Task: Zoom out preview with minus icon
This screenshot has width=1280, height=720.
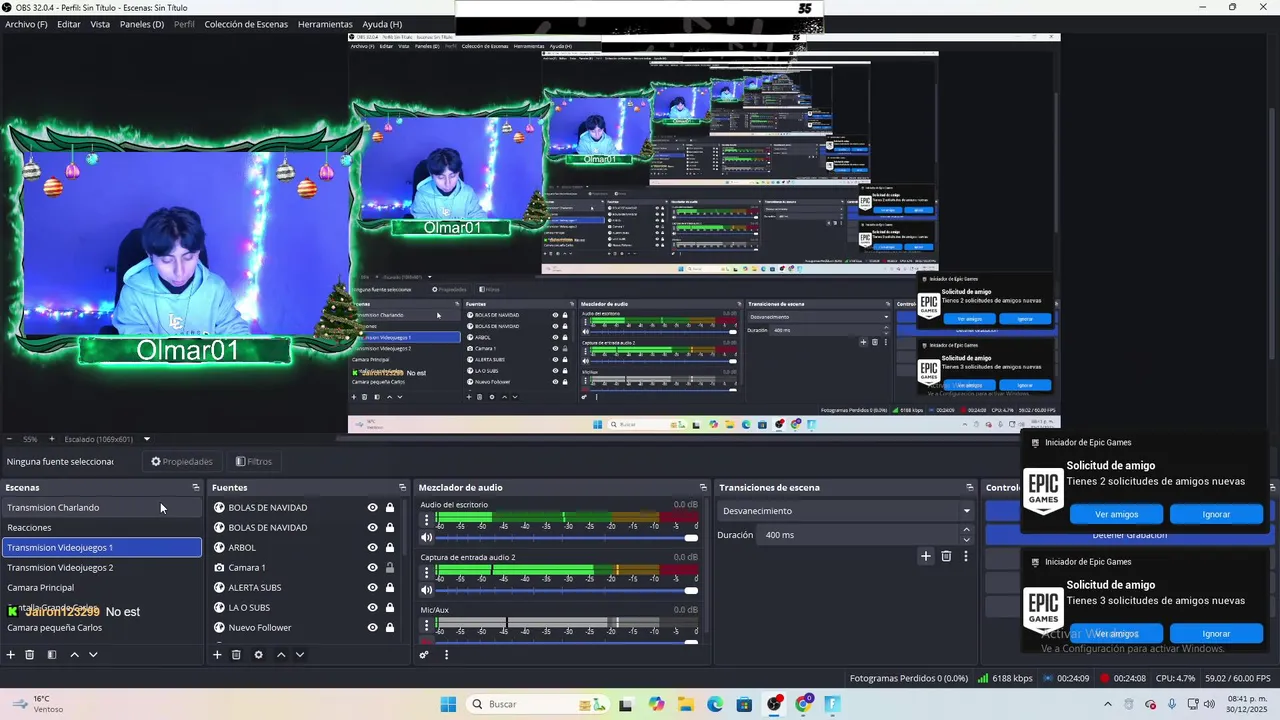Action: tap(9, 439)
